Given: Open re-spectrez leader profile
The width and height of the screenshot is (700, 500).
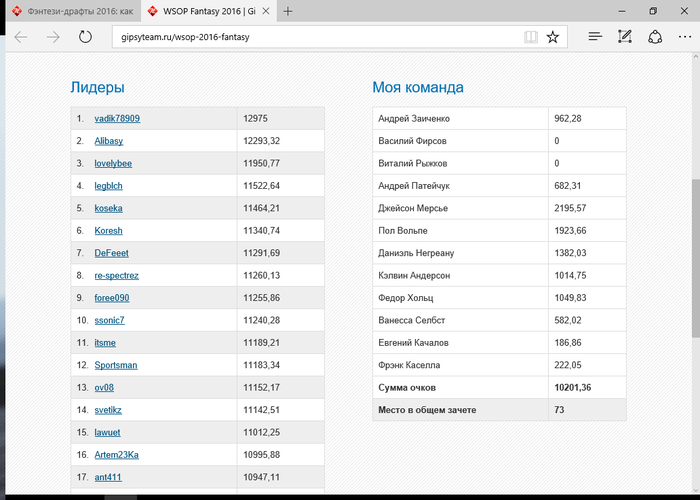Looking at the screenshot, I should click(x=117, y=275).
